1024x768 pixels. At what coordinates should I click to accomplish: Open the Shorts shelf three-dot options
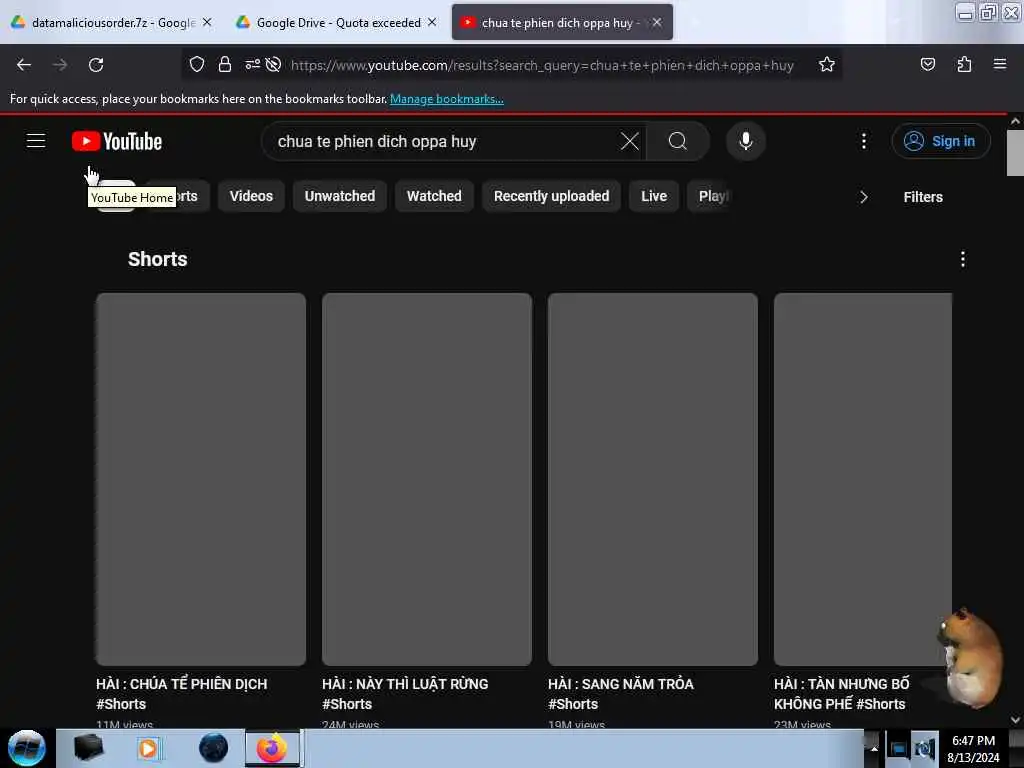[963, 259]
